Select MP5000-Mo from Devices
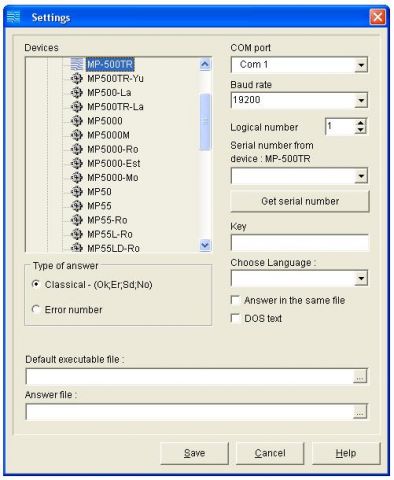The image size is (394, 480). point(113,177)
